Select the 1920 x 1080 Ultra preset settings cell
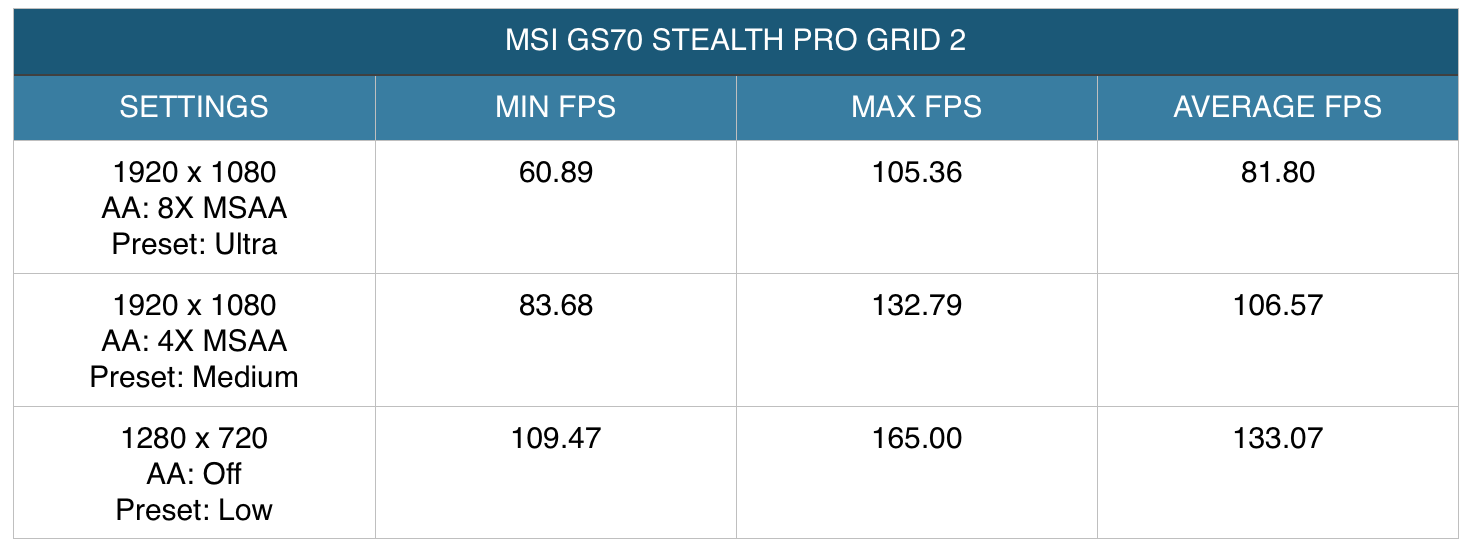Viewport: 1468px width, 547px height. point(194,207)
